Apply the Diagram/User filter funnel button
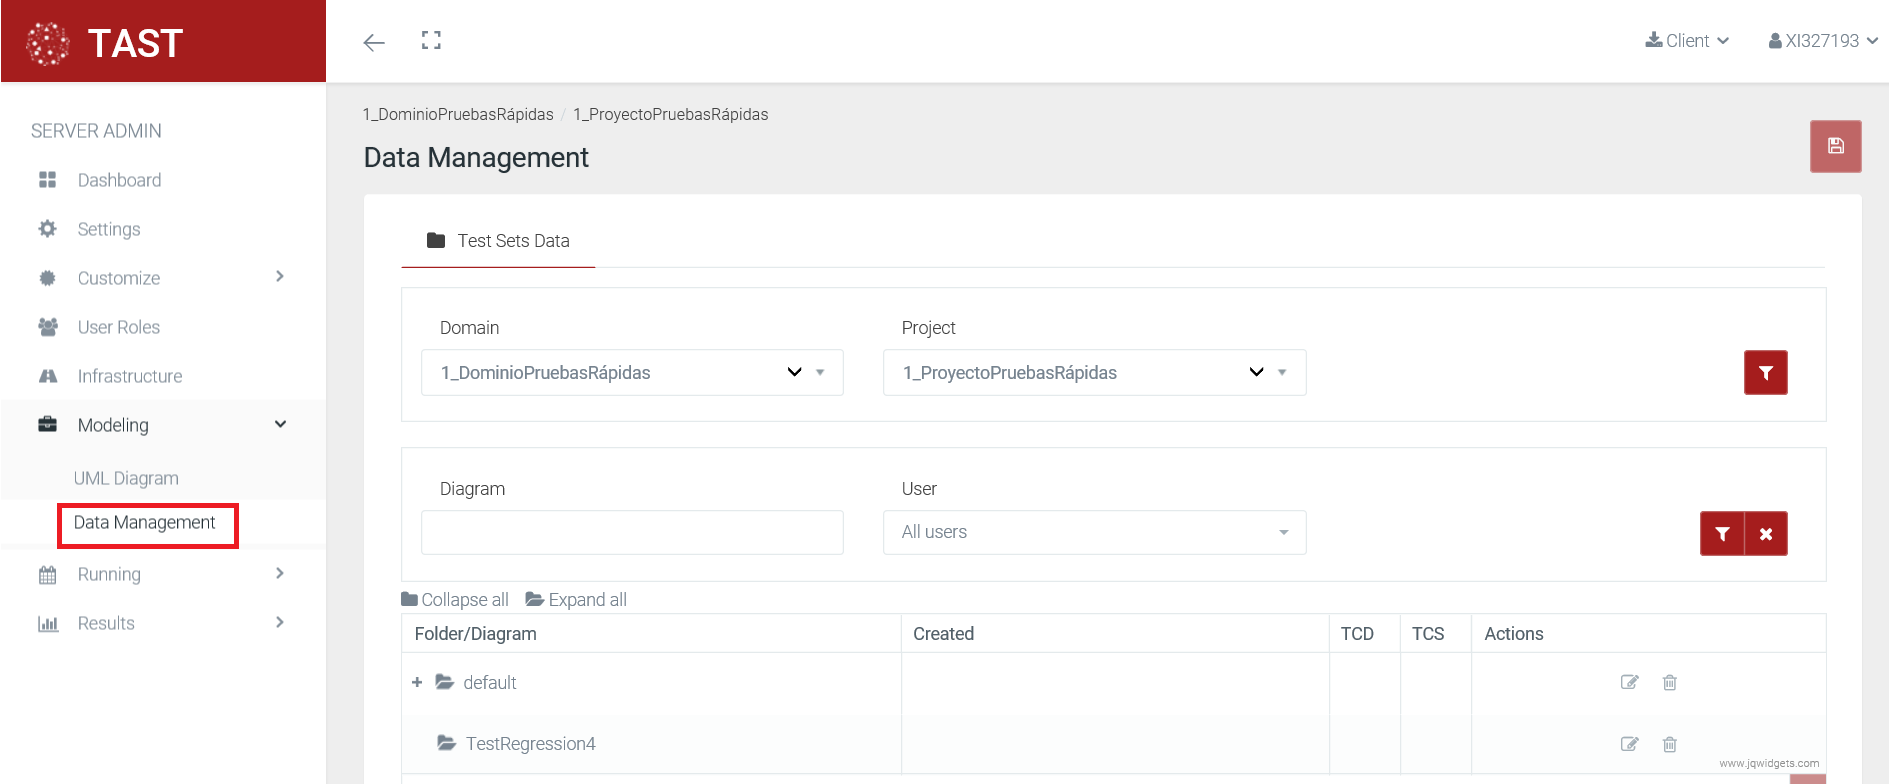1889x784 pixels. click(x=1722, y=534)
